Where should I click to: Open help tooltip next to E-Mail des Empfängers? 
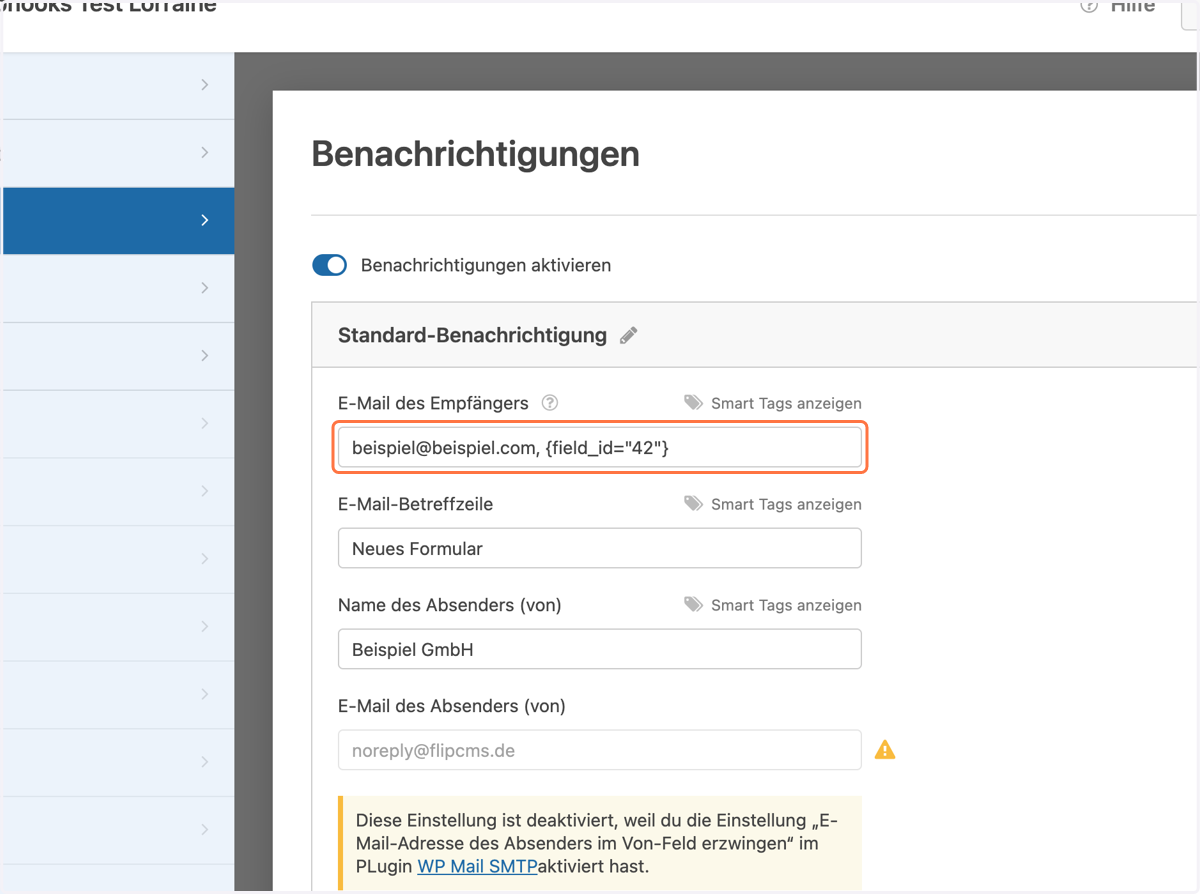(x=550, y=403)
